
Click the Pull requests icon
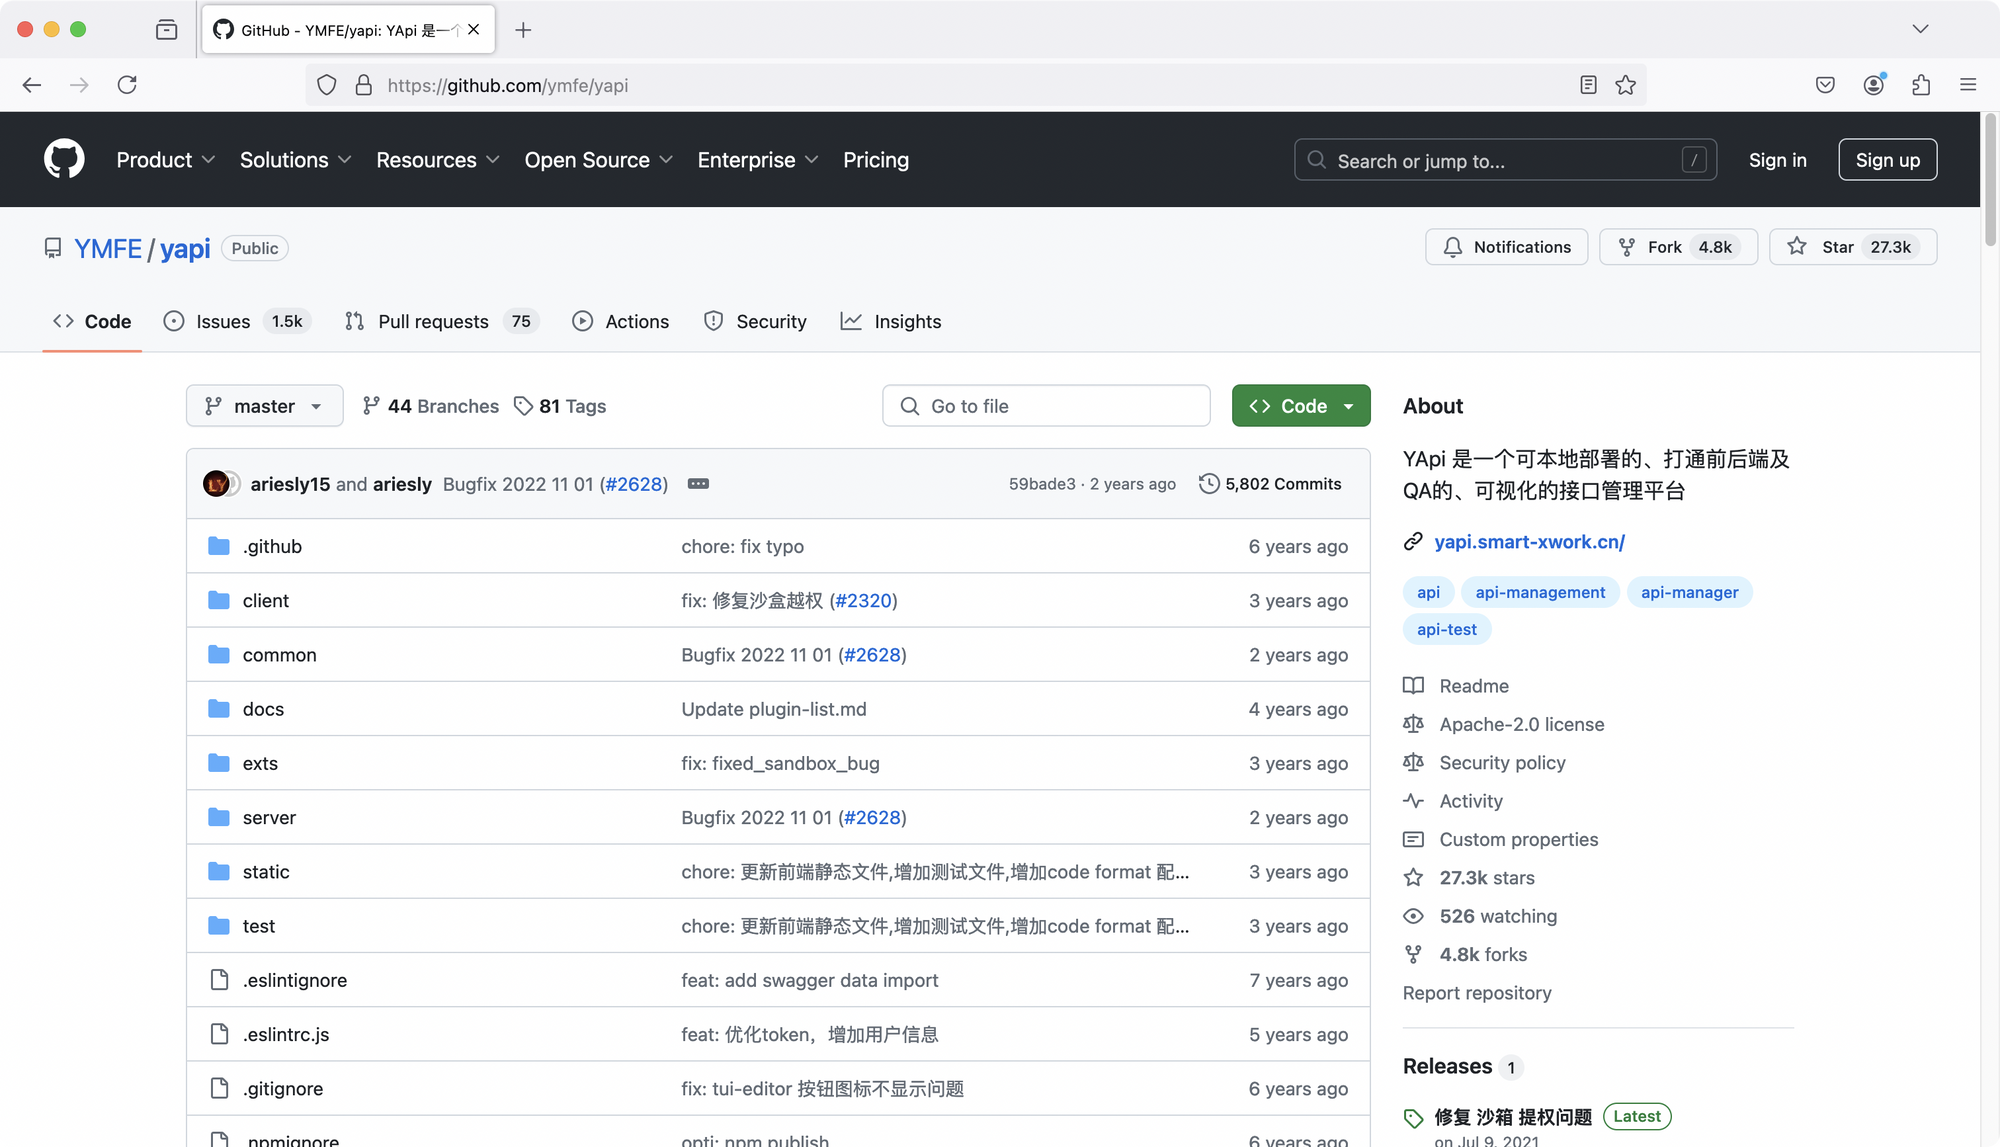pos(354,320)
